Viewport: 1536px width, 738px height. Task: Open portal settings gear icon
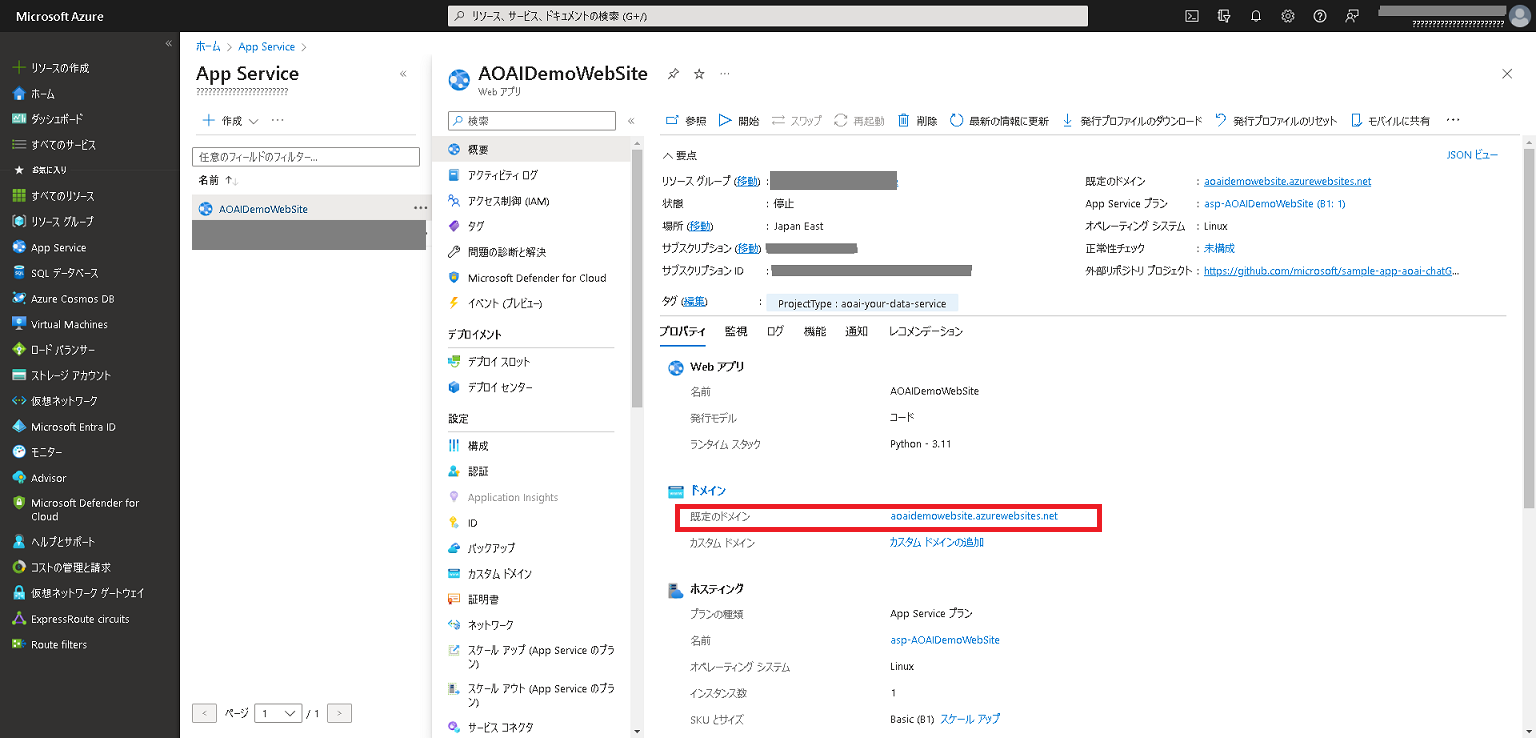tap(1288, 16)
